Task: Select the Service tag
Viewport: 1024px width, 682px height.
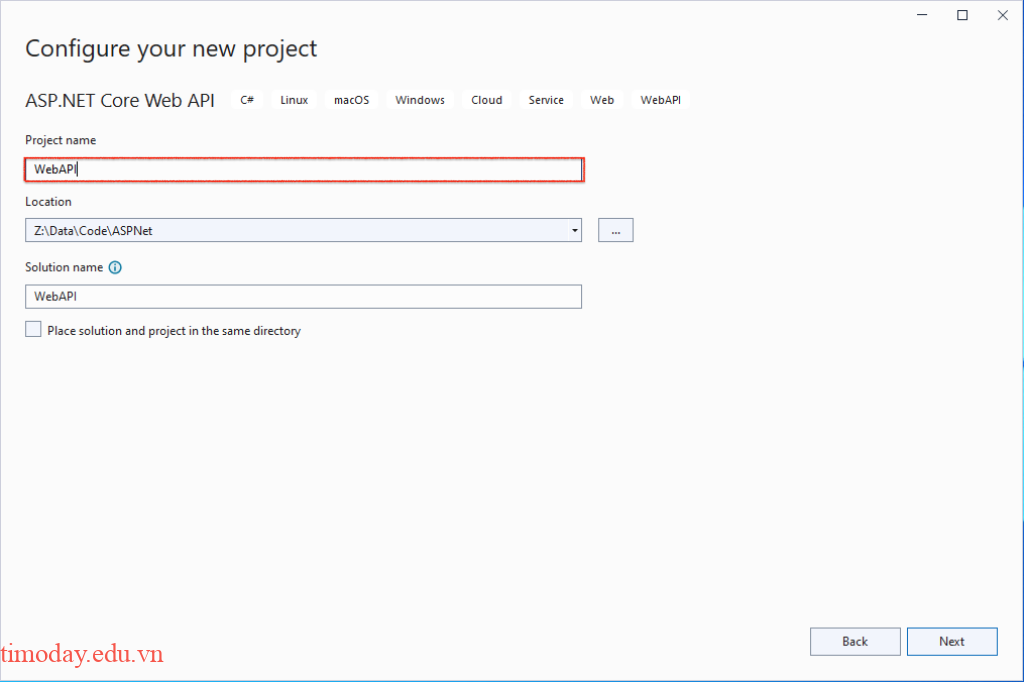Action: [545, 99]
